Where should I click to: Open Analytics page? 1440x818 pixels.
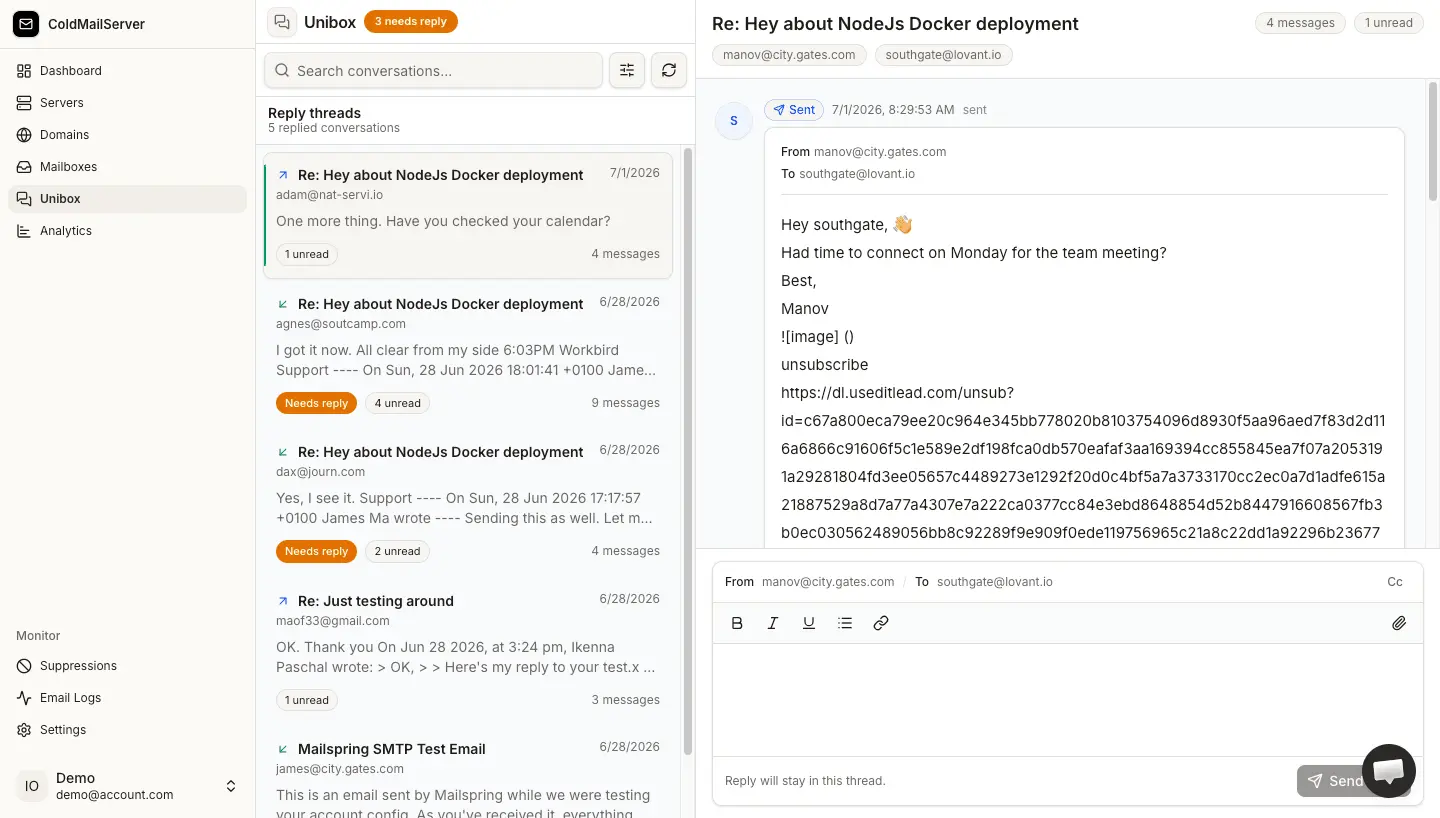(127, 231)
